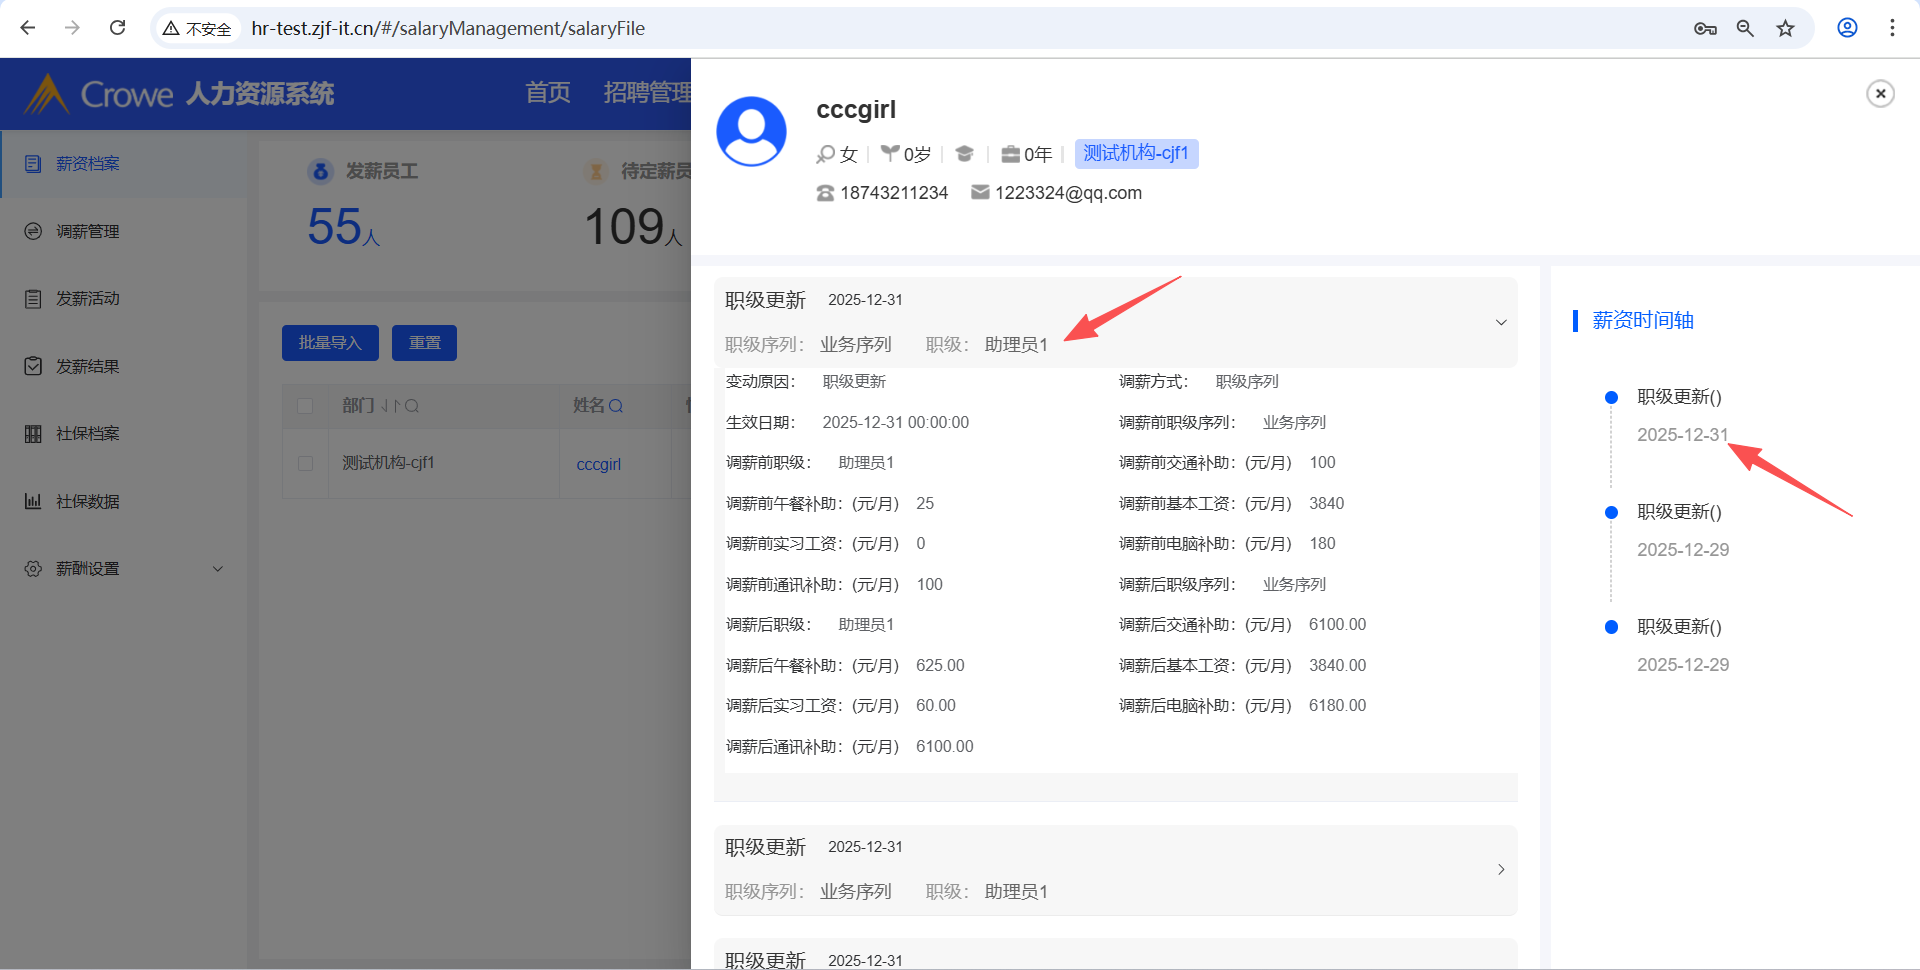Select the 2025-12-31 职级更新 timeline node
Screen dimensions: 1920x970
pos(1611,398)
